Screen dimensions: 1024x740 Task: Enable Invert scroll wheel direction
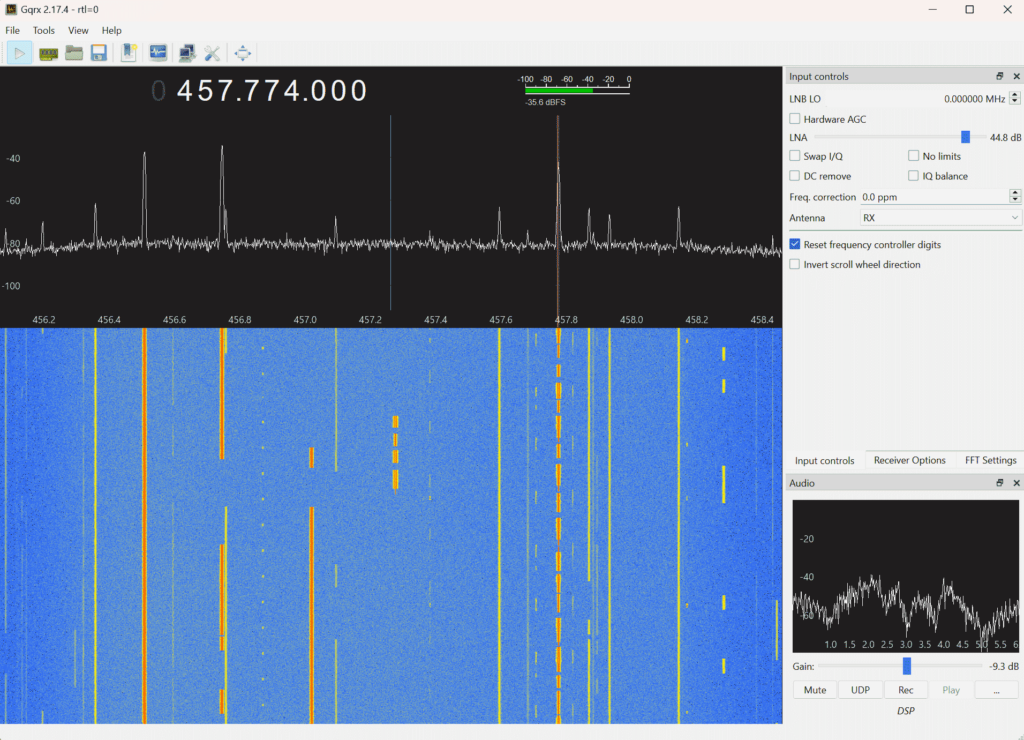pyautogui.click(x=795, y=265)
